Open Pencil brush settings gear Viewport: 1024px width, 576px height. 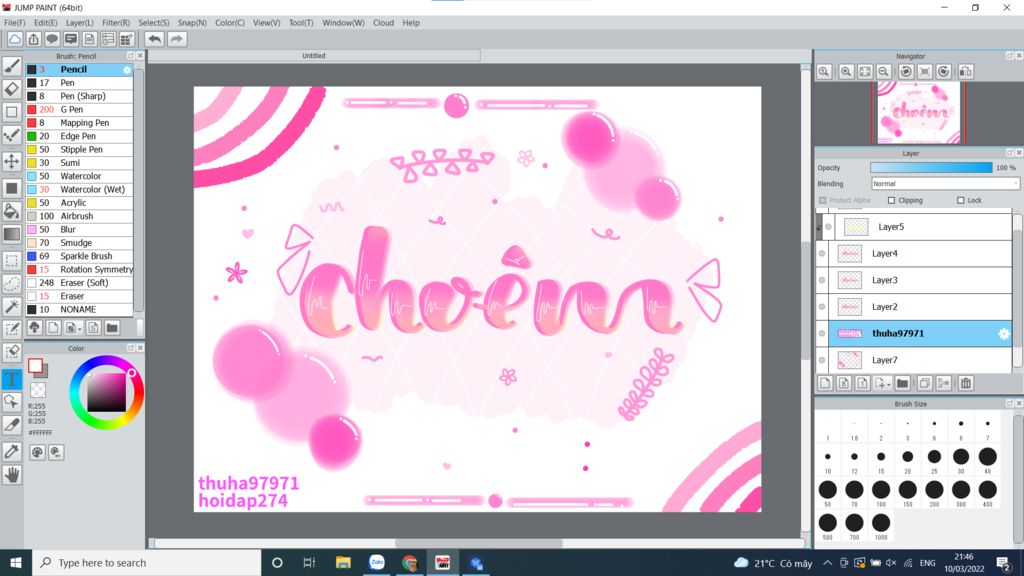(127, 70)
